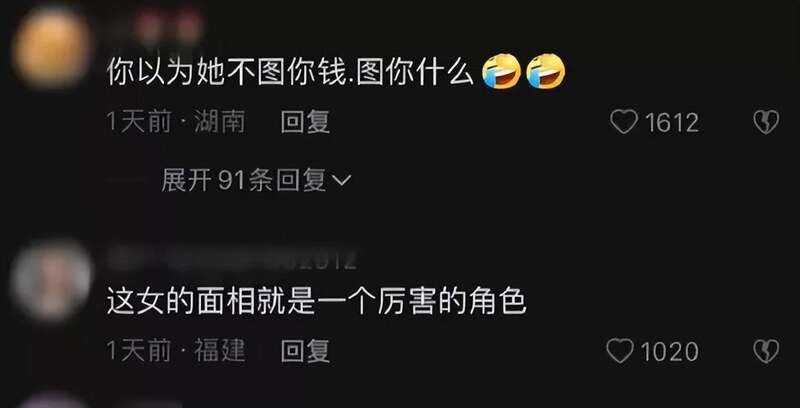
Task: Click the chevron beside 91条回复
Action: 342,180
